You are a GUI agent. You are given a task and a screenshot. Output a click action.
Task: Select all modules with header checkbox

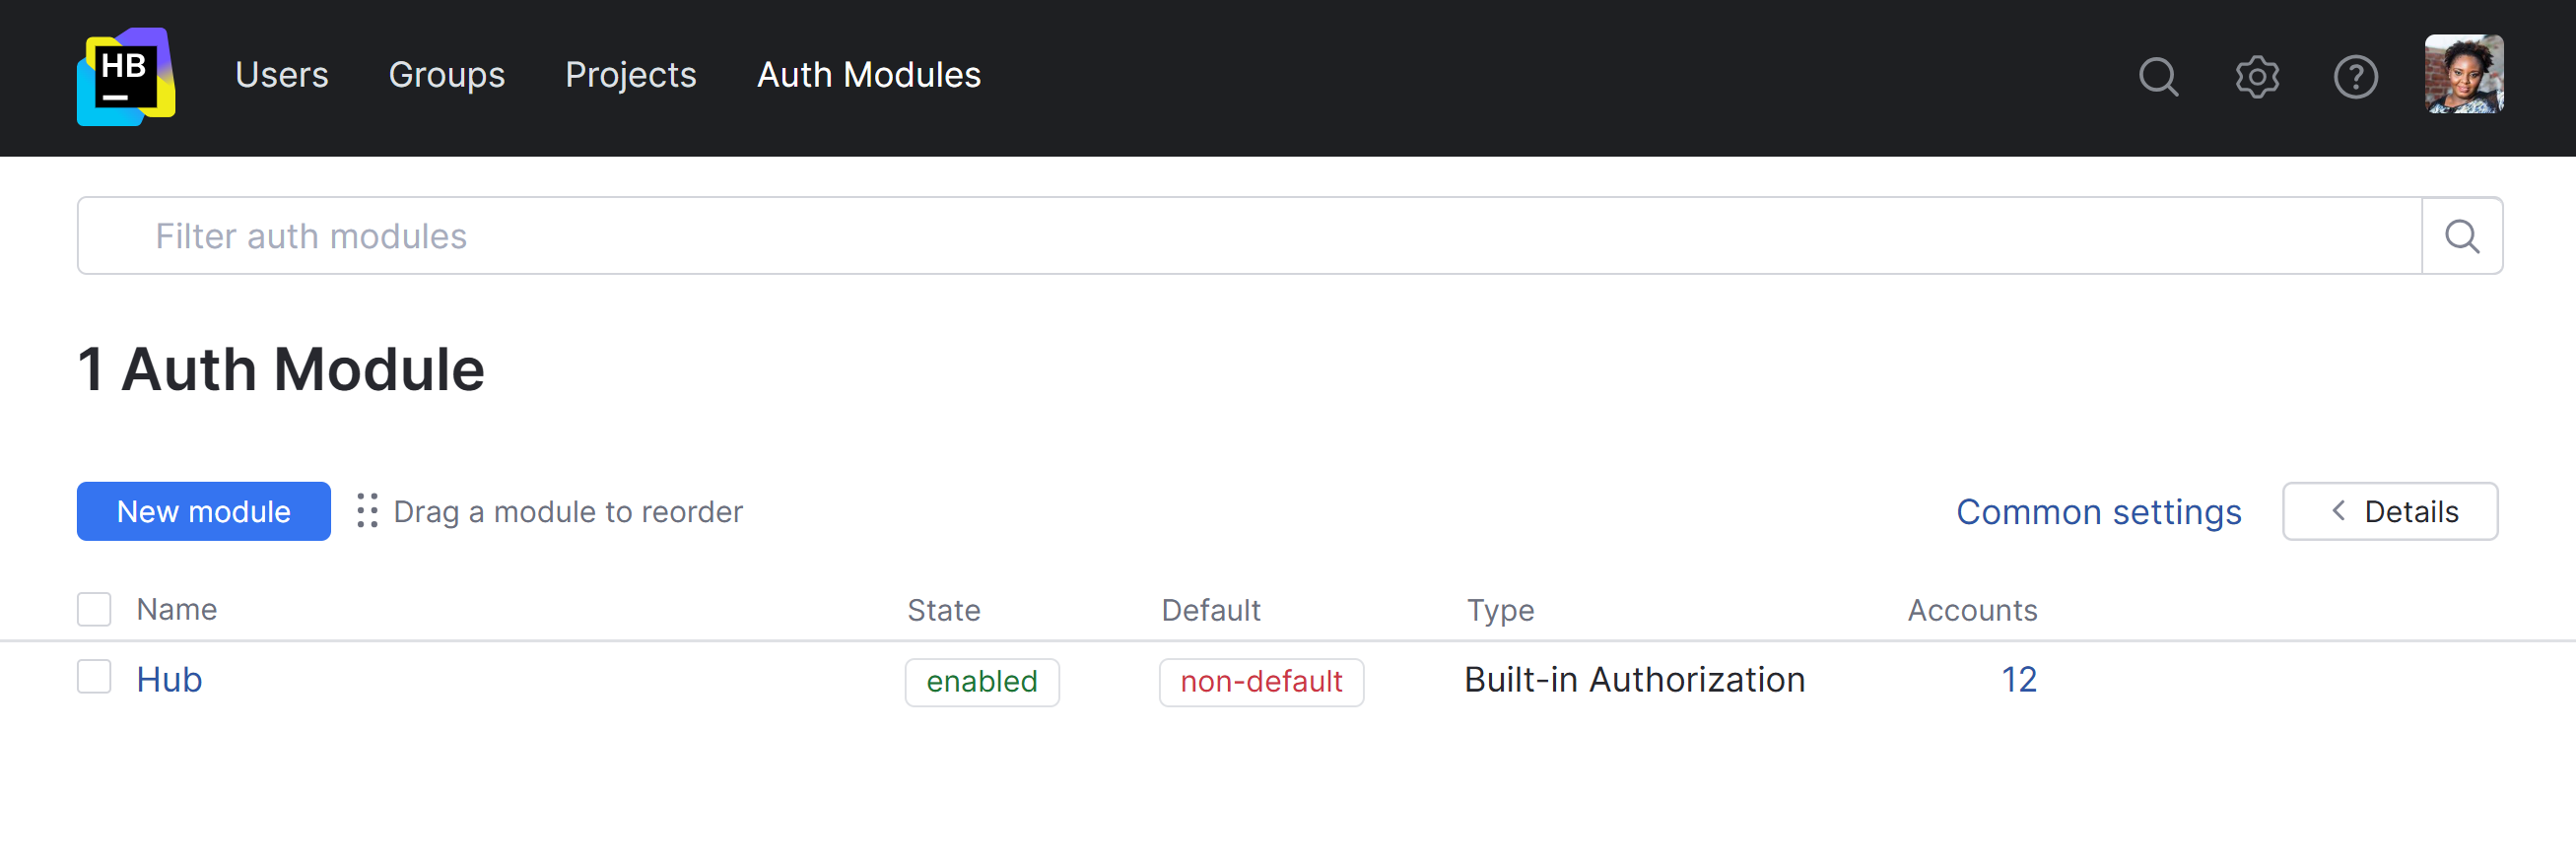[94, 609]
